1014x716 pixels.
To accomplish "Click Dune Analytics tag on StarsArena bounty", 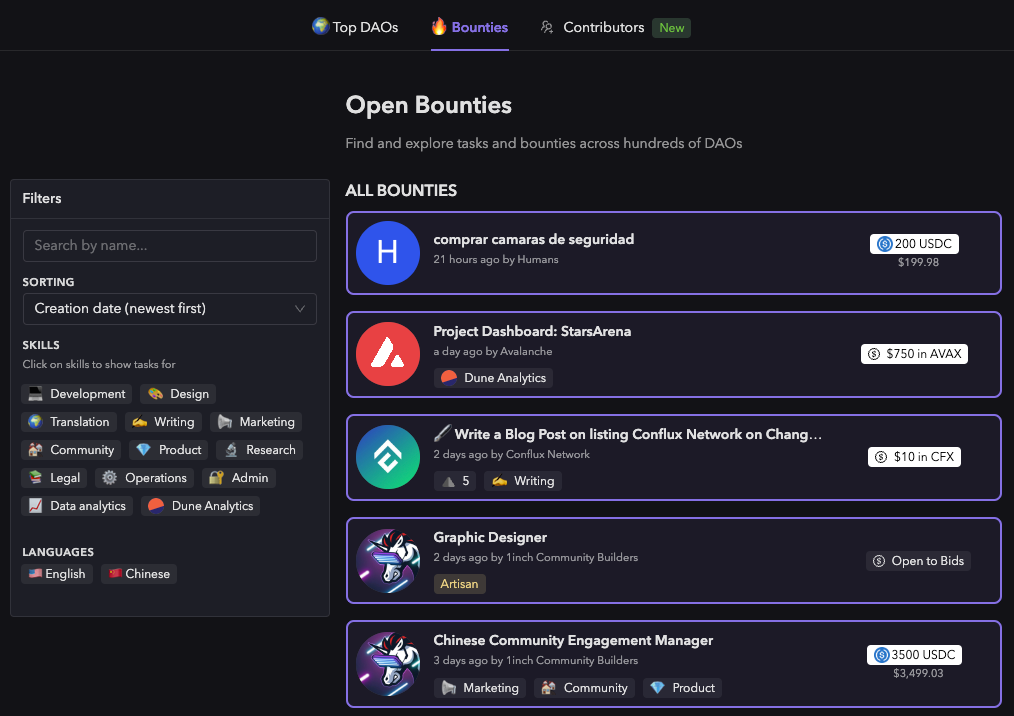I will pyautogui.click(x=493, y=378).
